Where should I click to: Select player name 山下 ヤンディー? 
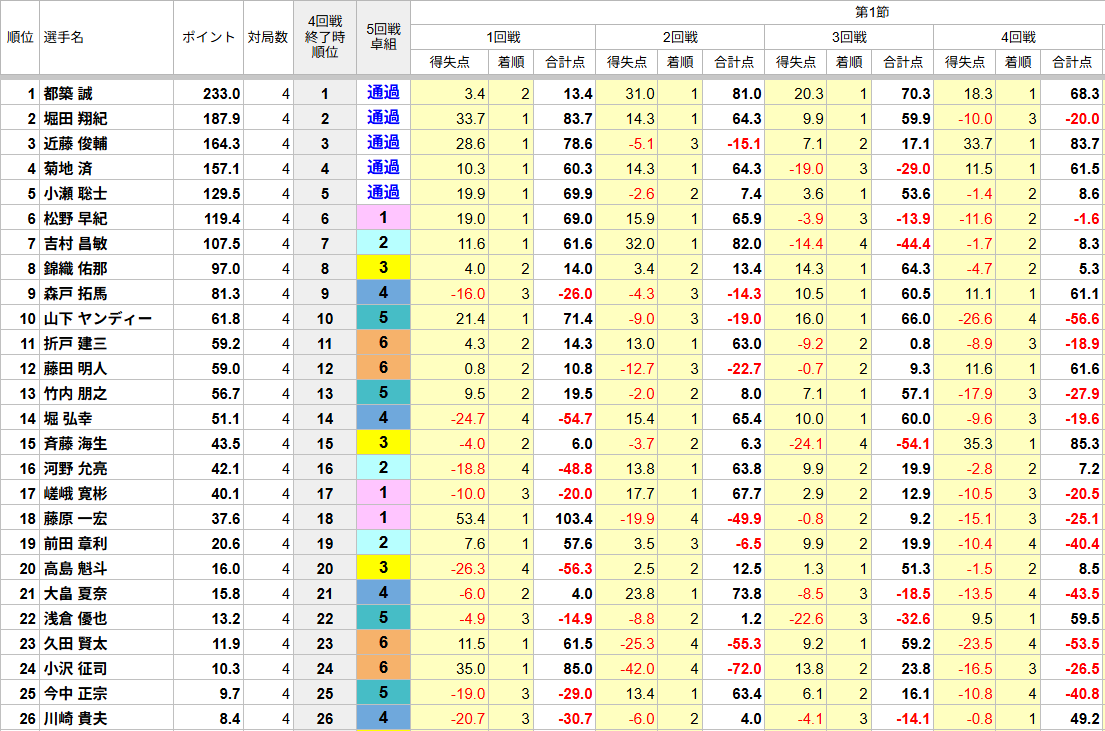pos(98,319)
